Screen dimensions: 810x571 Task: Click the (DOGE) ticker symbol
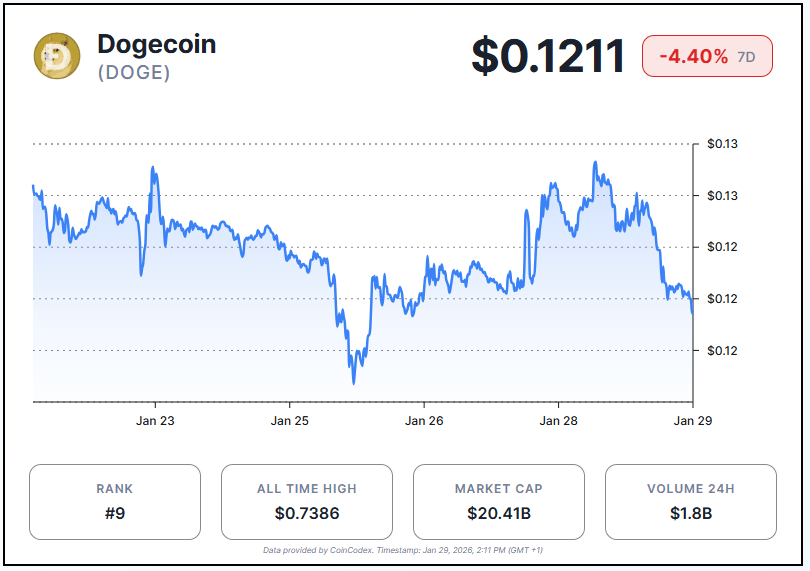coord(134,73)
